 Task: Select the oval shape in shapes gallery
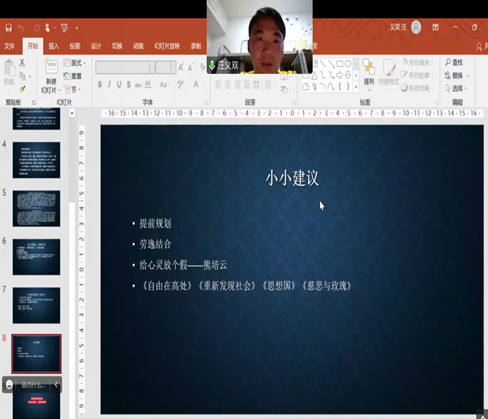348,63
